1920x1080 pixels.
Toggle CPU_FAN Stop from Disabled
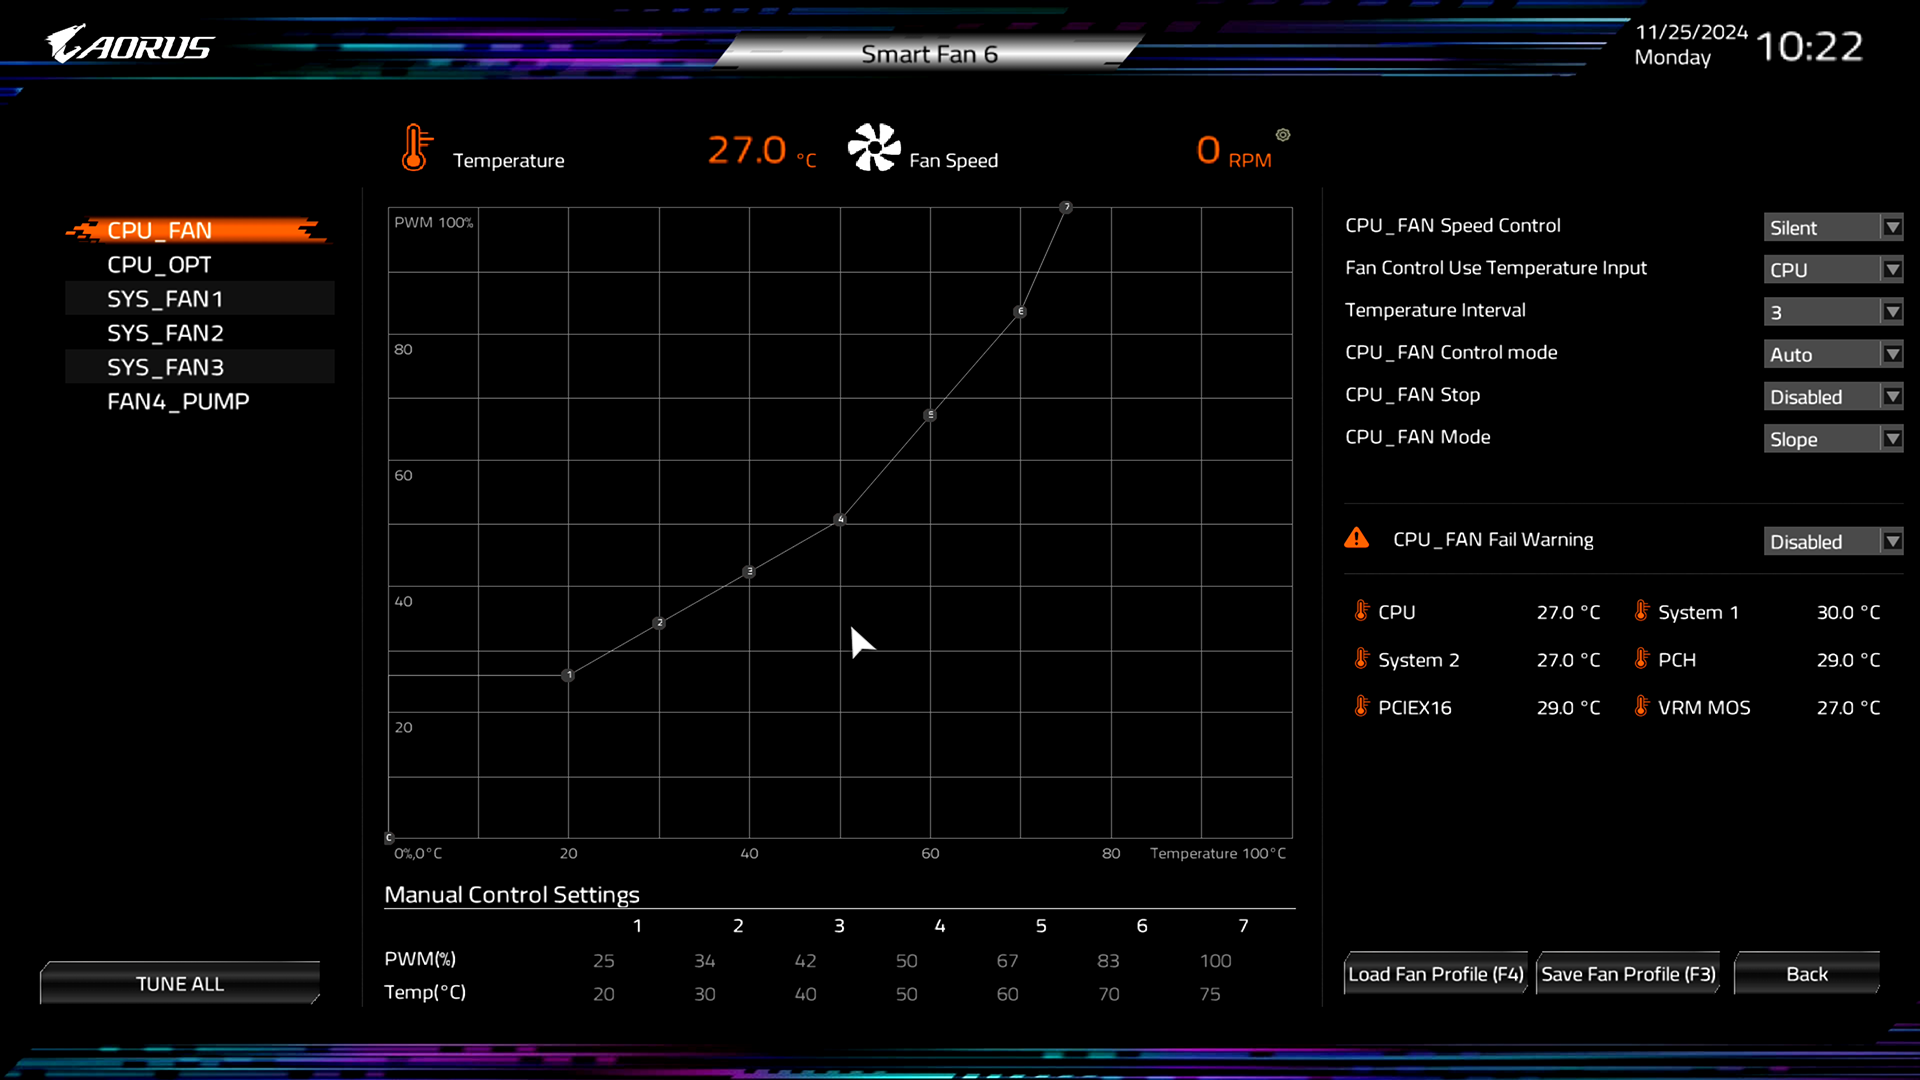tap(1832, 396)
